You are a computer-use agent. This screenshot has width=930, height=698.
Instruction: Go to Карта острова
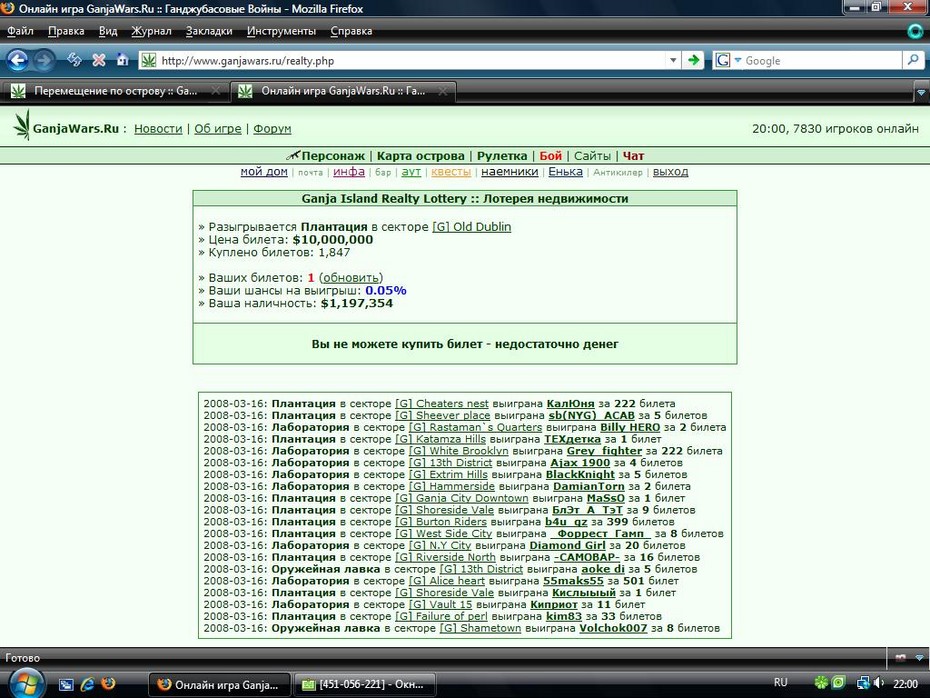[421, 156]
